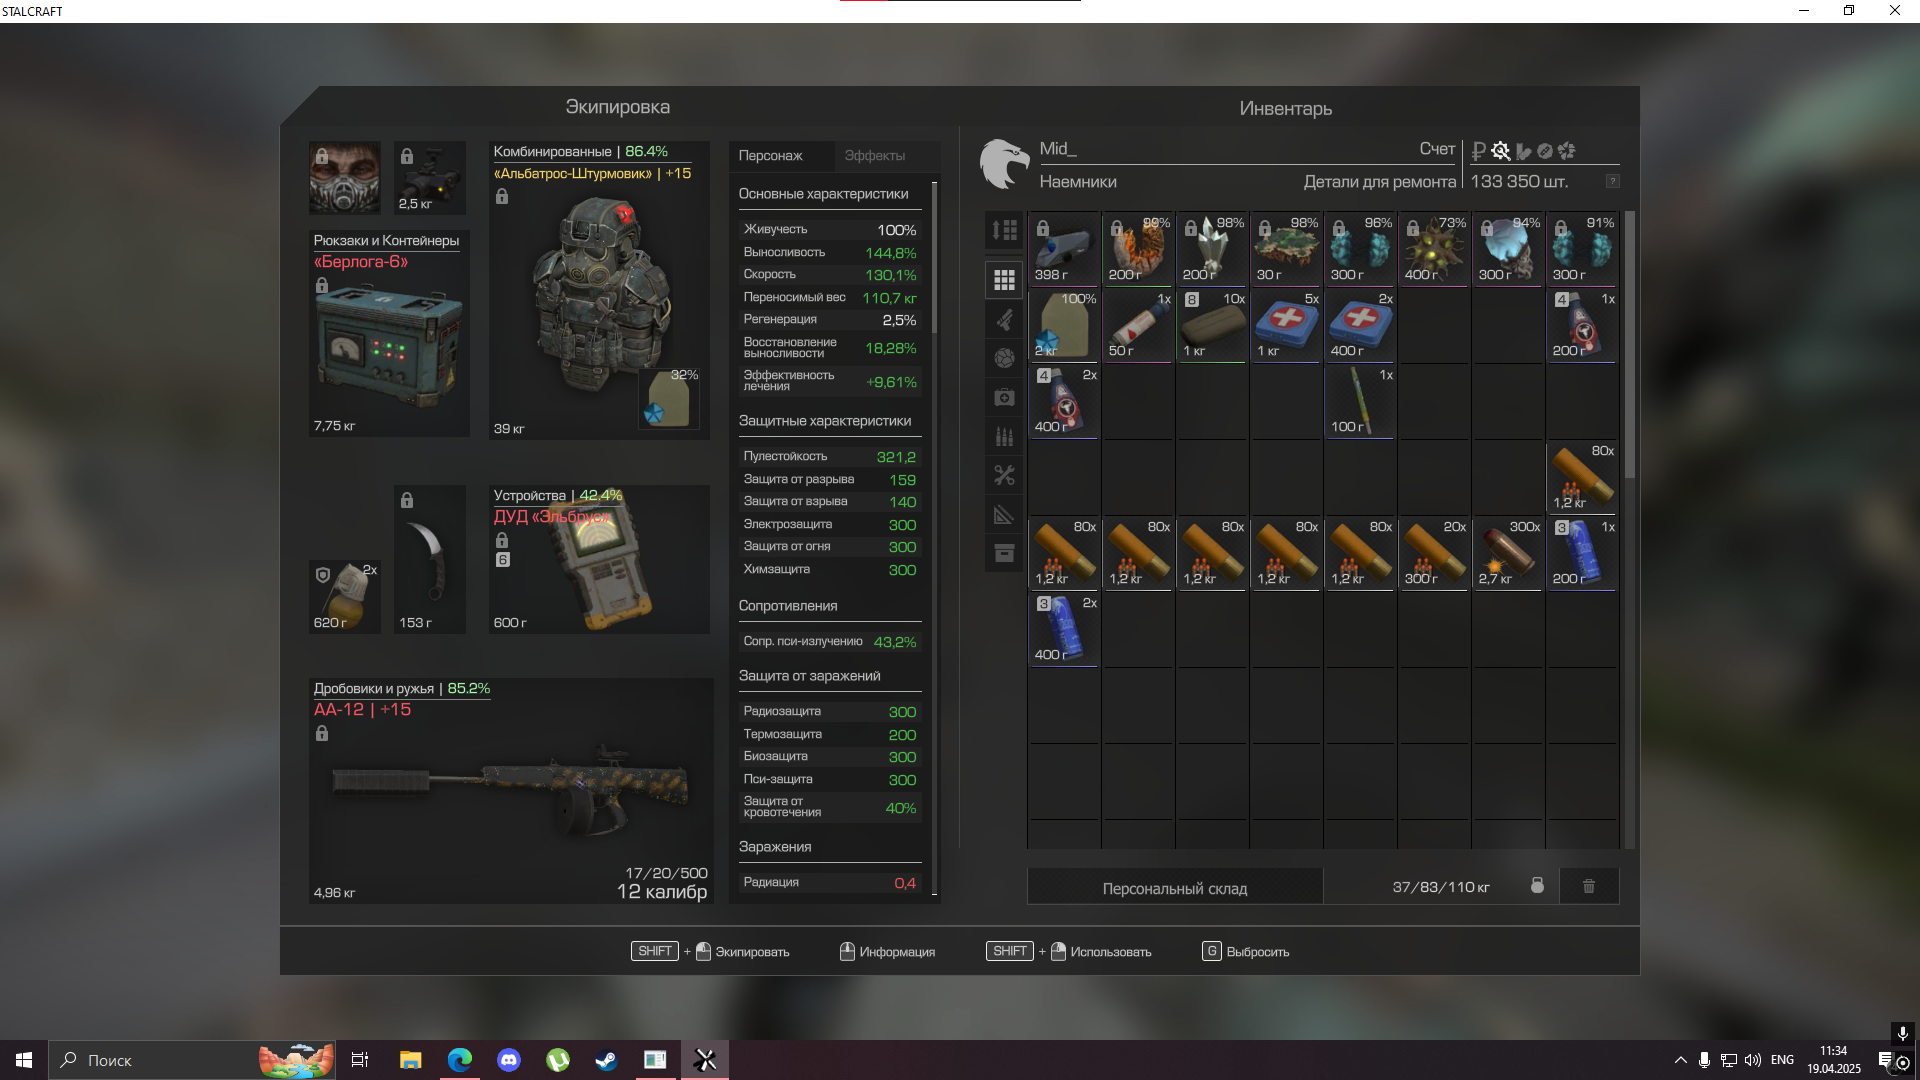This screenshot has height=1080, width=1920.
Task: Open Steam from the taskbar
Action: point(606,1060)
